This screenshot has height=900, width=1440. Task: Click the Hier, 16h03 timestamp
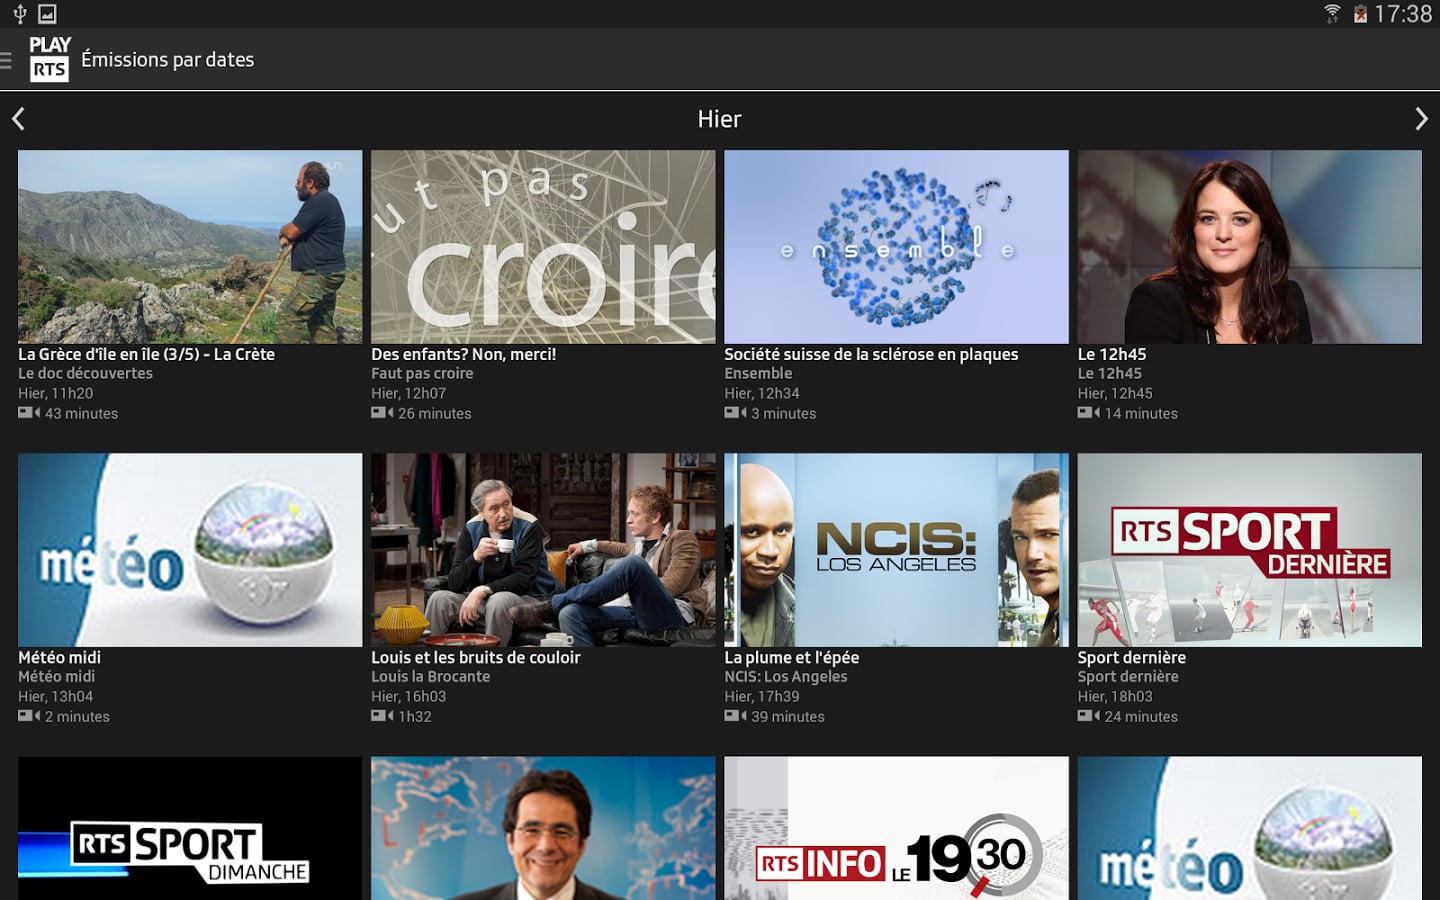[x=408, y=696]
